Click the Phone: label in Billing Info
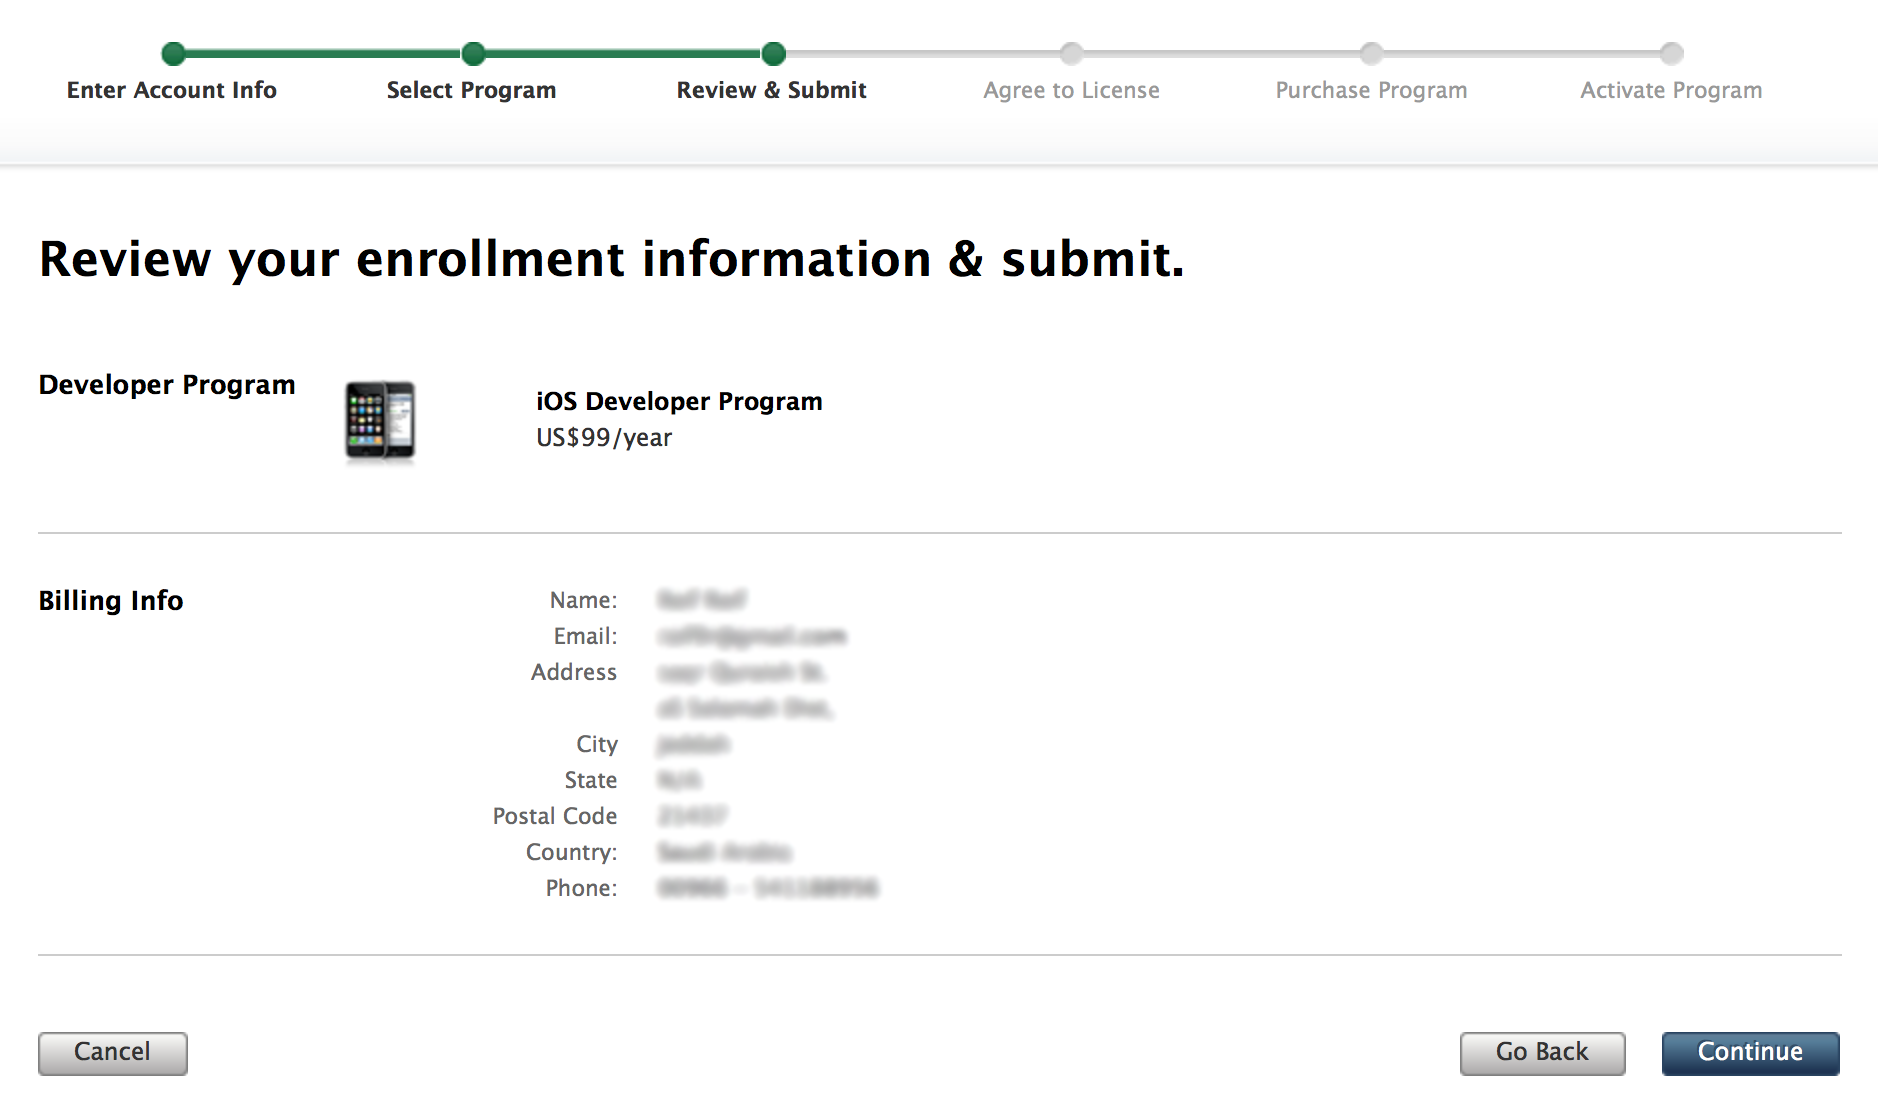 [x=581, y=888]
